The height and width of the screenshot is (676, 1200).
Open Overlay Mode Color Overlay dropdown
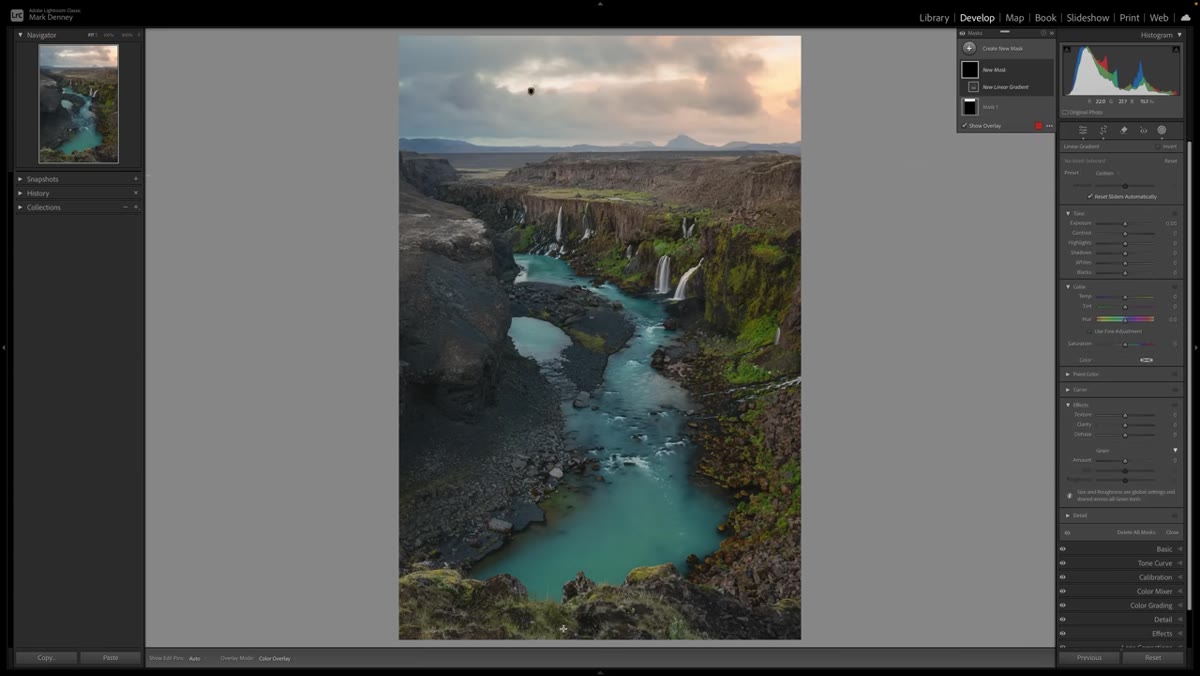coord(274,658)
